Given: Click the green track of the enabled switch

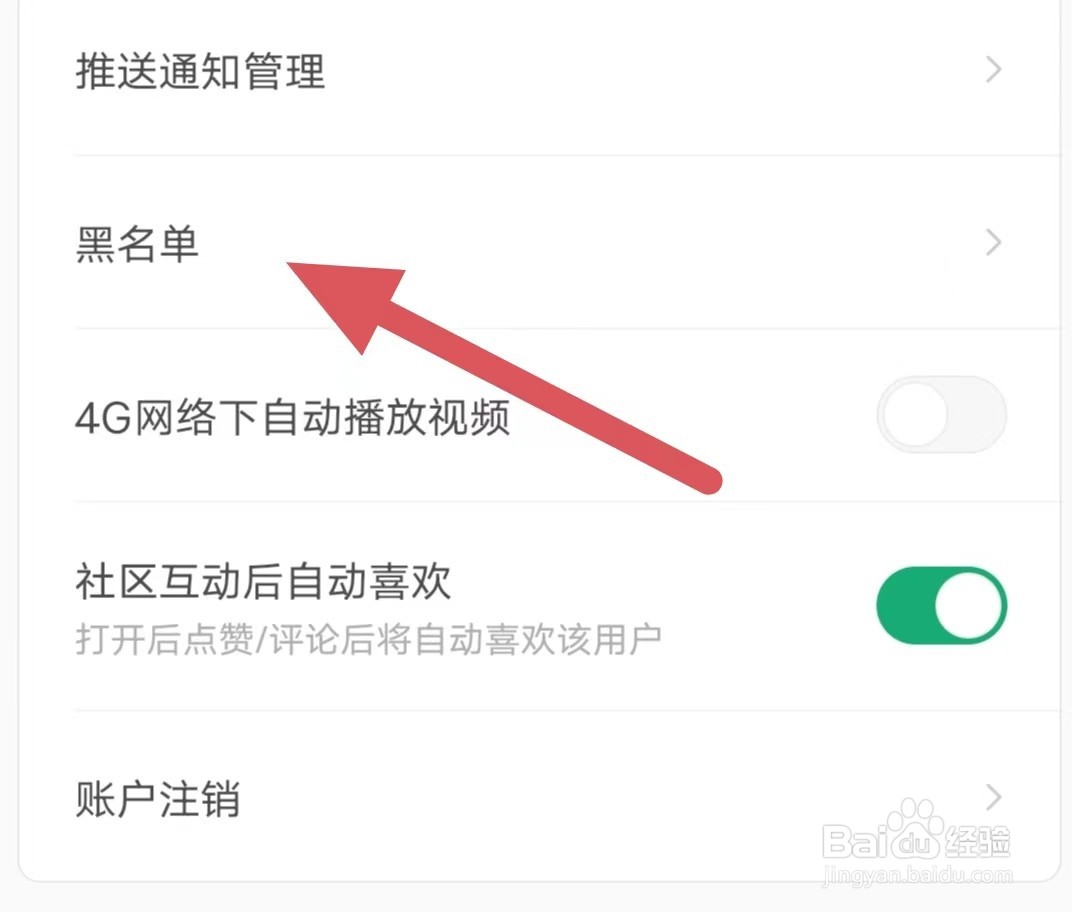Looking at the screenshot, I should coord(904,605).
